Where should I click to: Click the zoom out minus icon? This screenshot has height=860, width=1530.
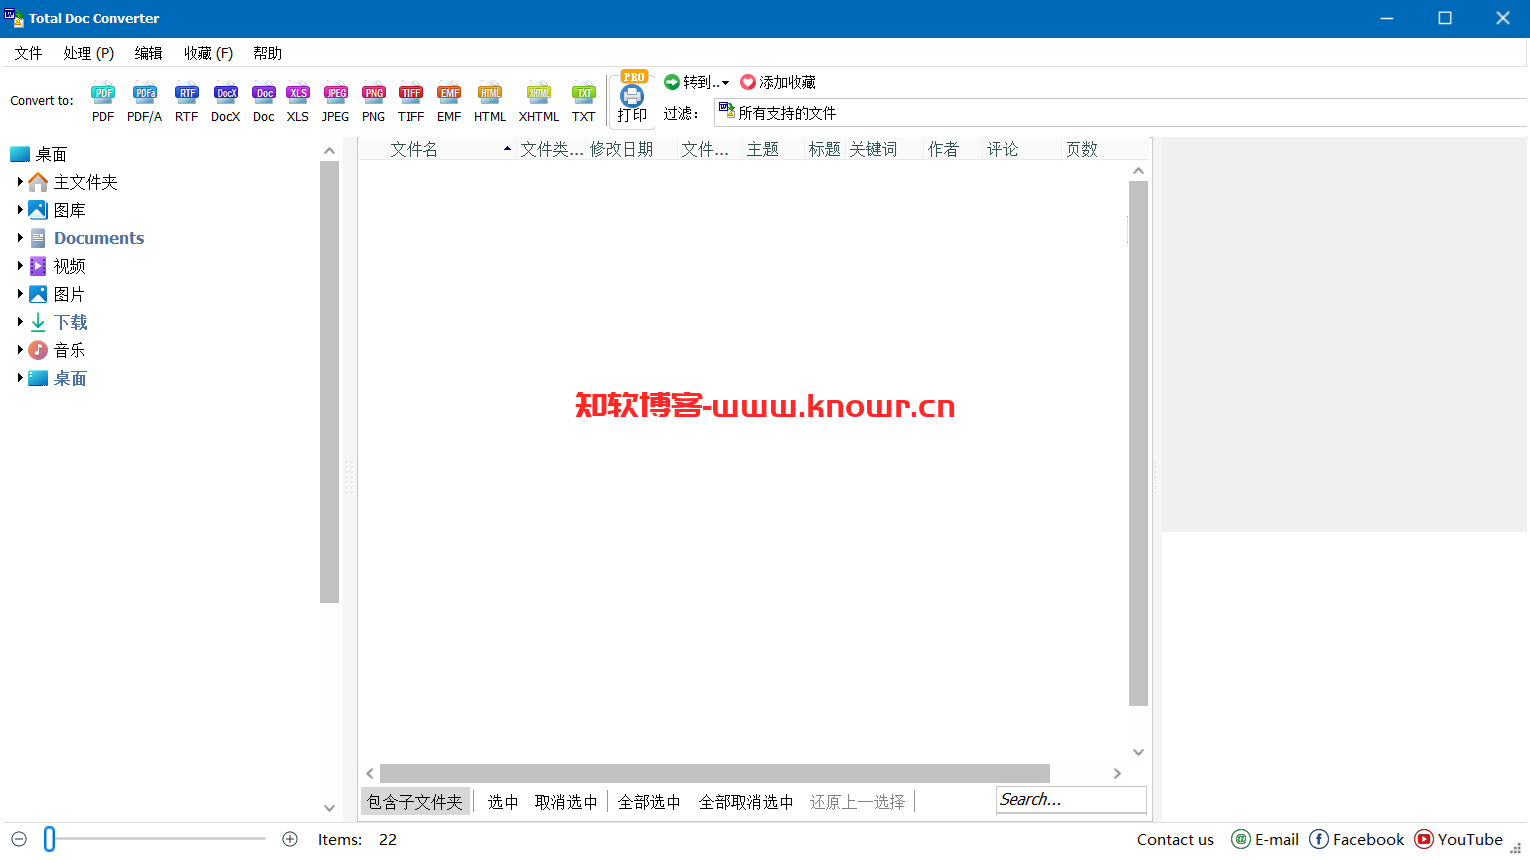pos(19,839)
